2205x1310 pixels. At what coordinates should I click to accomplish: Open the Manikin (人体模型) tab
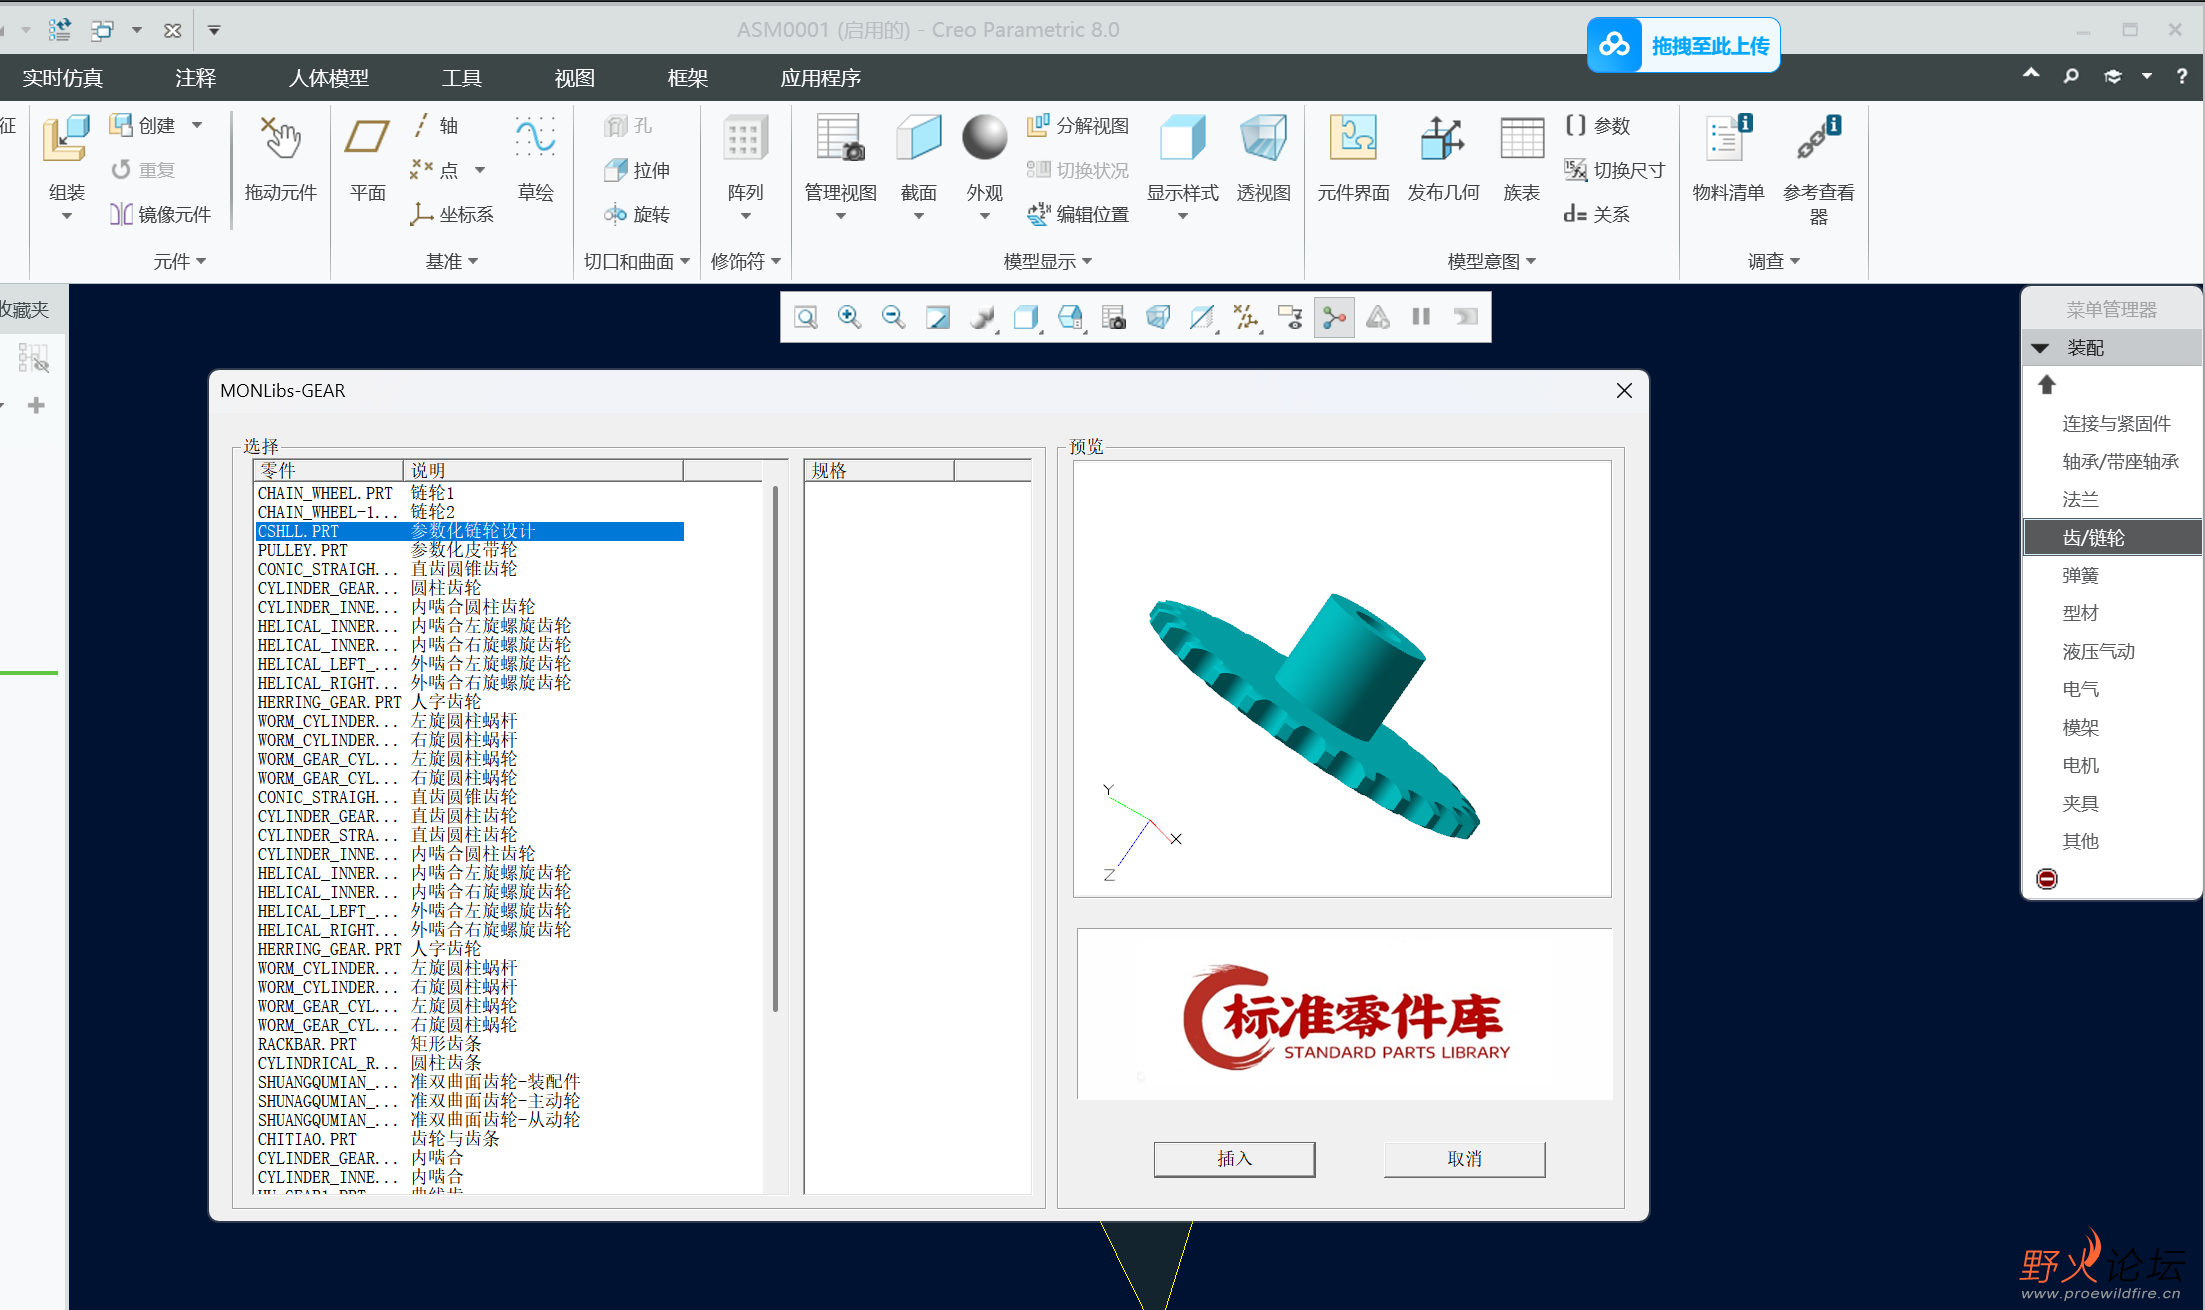329,78
